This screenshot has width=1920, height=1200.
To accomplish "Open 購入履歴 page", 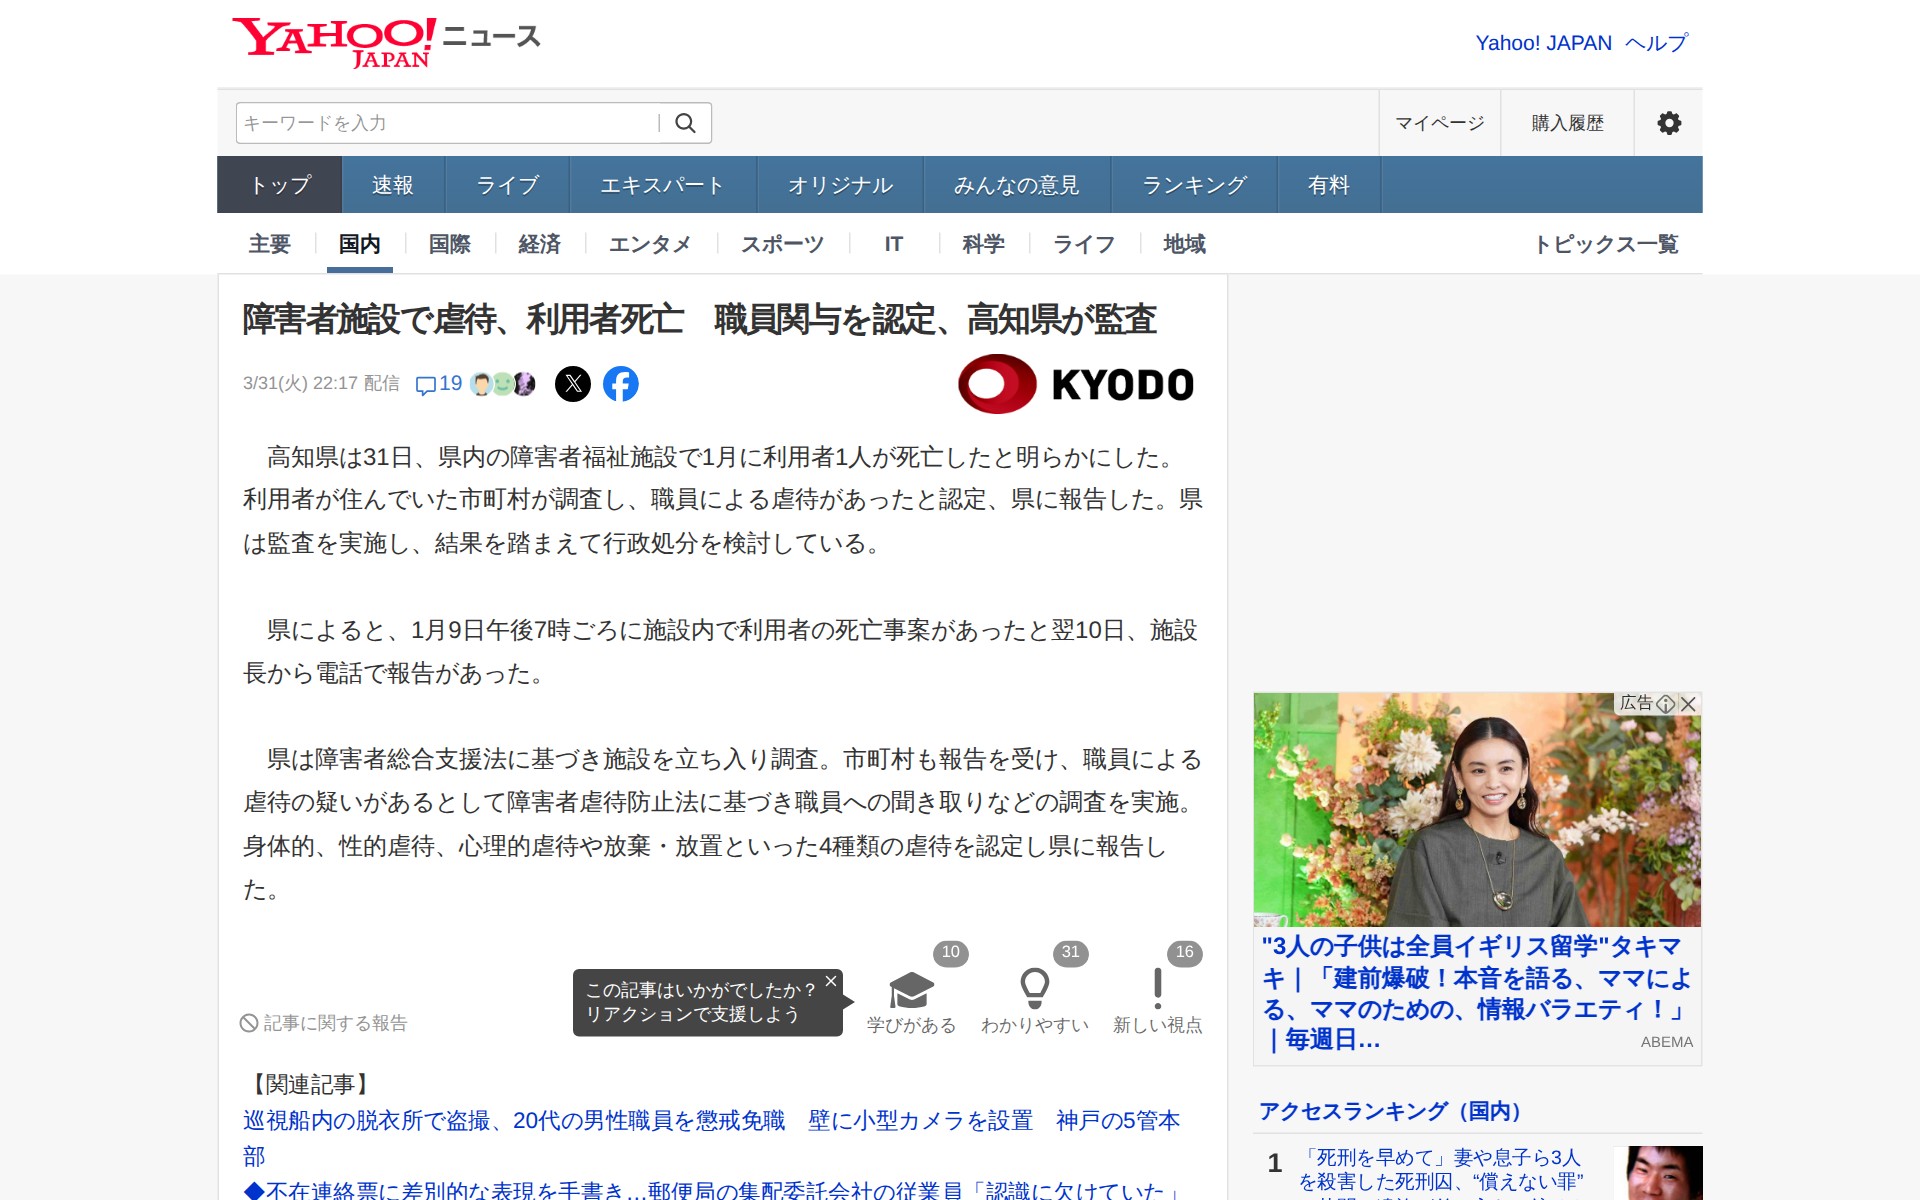I will (x=1567, y=123).
